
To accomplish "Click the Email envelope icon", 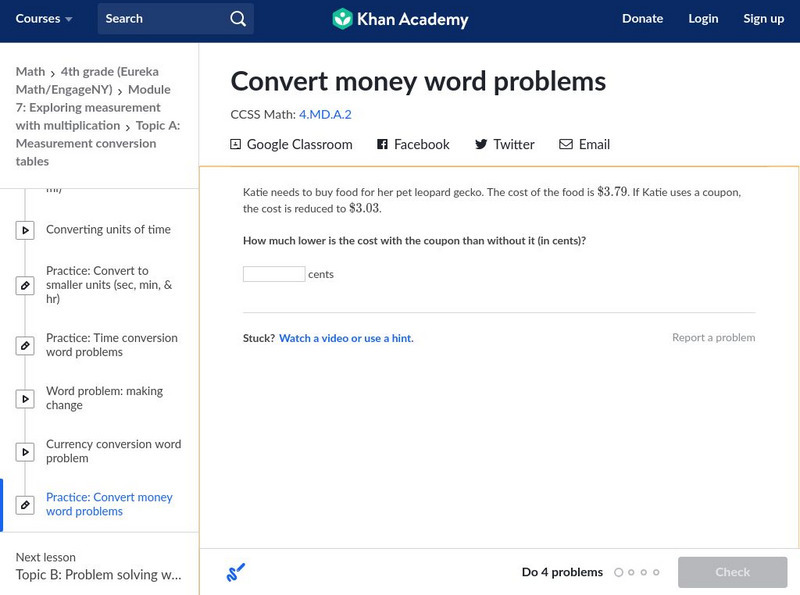I will pos(566,144).
